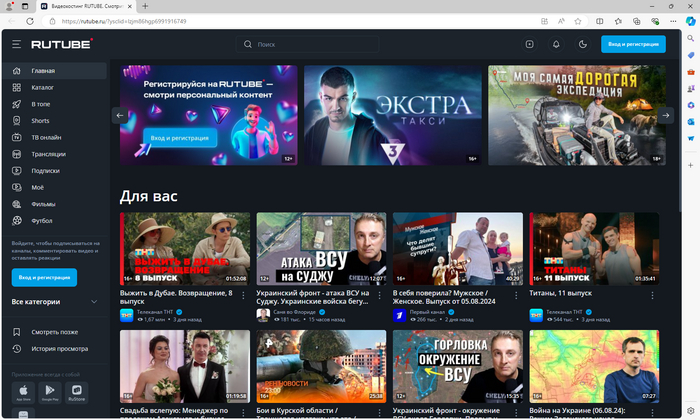Click the search magnifier icon in Поиск field
This screenshot has height=420, width=700.
248,44
